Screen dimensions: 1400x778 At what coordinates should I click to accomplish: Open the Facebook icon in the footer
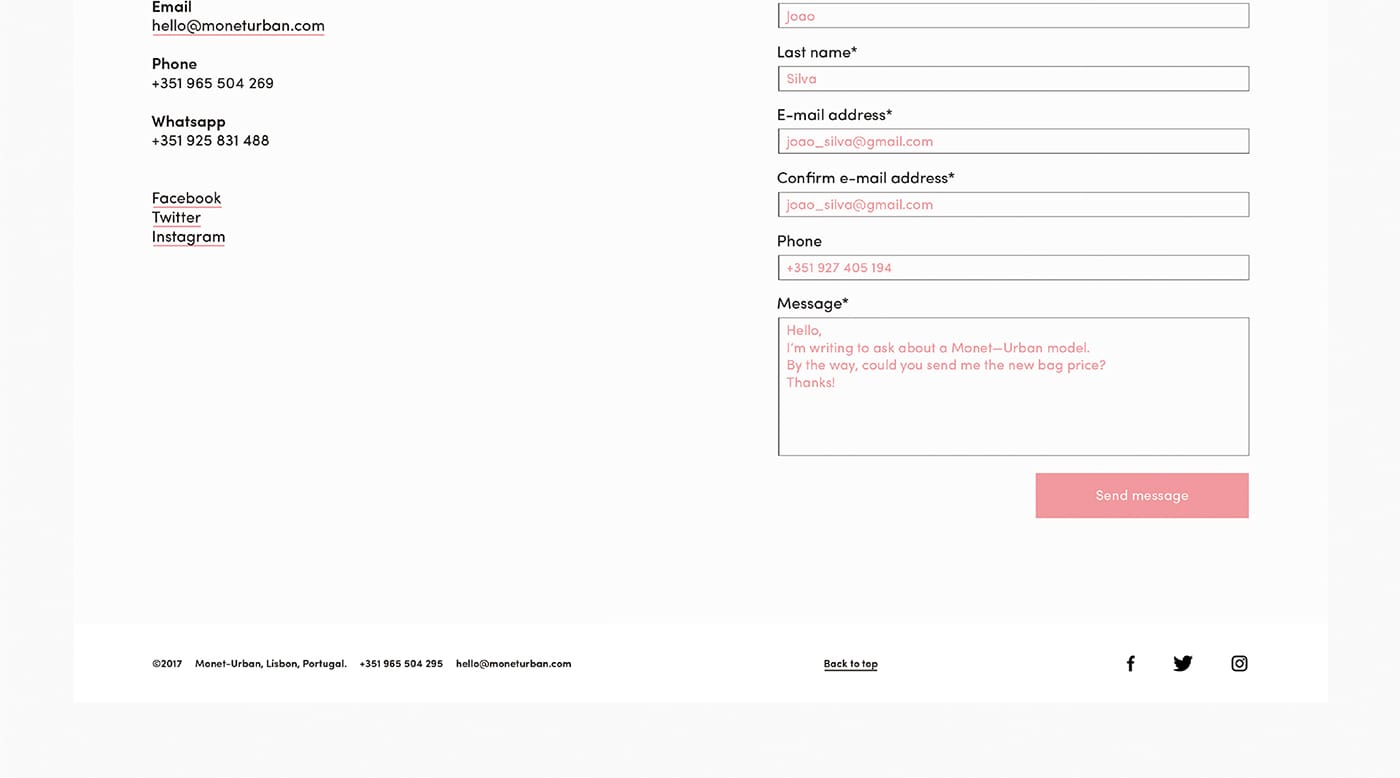click(1130, 663)
